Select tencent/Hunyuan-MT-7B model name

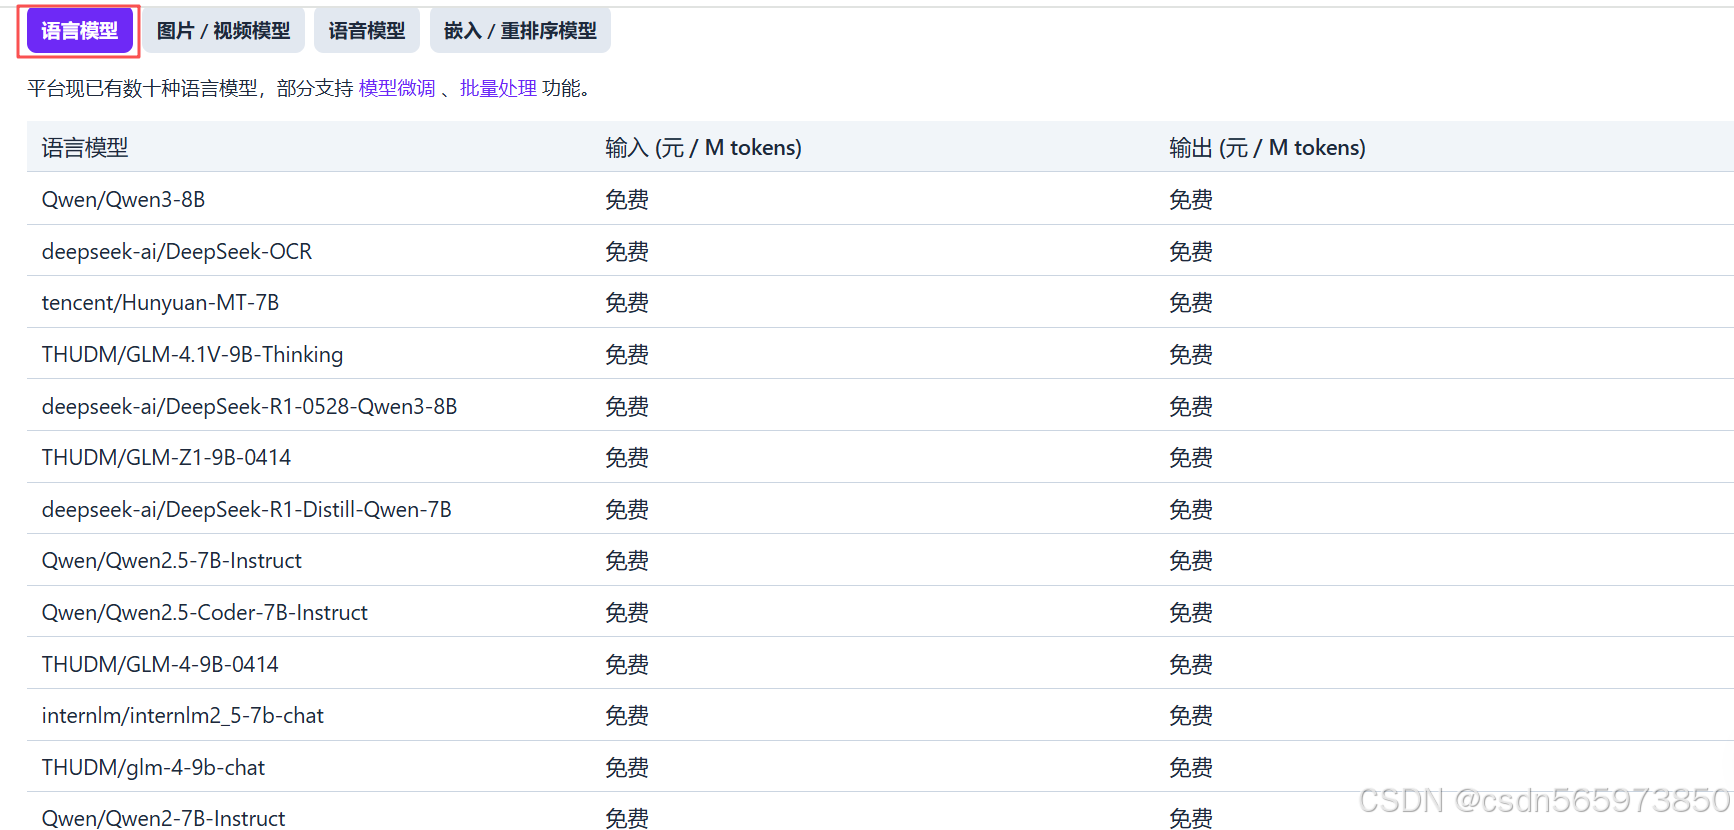pos(160,302)
